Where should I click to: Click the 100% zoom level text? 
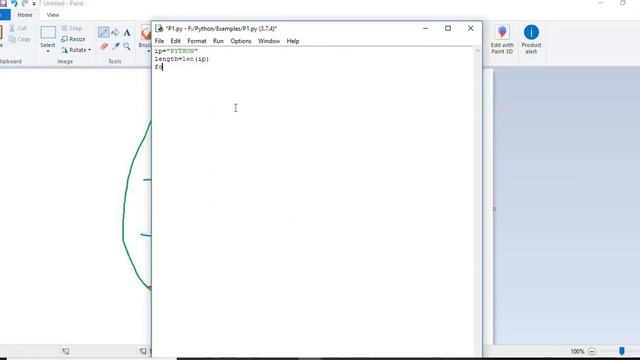point(577,351)
